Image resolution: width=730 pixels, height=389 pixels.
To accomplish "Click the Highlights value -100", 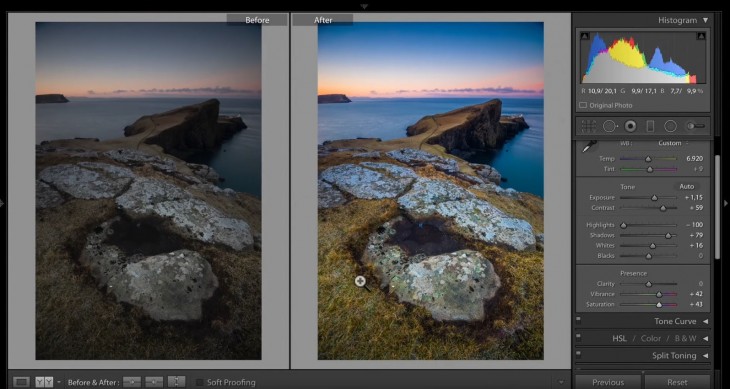I will 695,225.
